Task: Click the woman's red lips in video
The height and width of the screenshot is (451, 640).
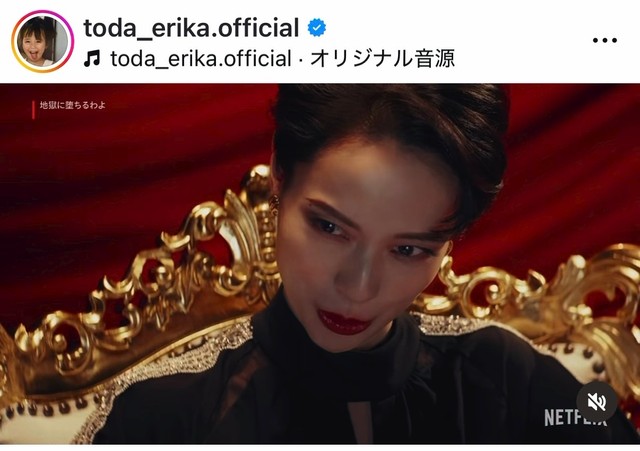Action: (344, 322)
